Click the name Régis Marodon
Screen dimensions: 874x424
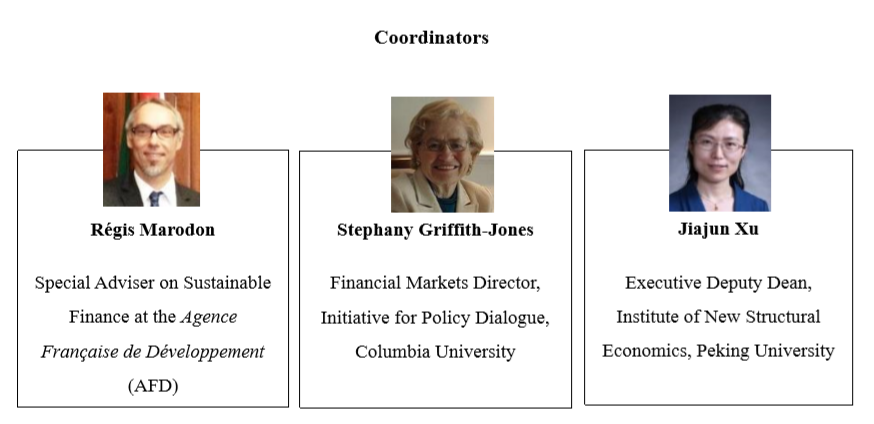[x=153, y=230]
